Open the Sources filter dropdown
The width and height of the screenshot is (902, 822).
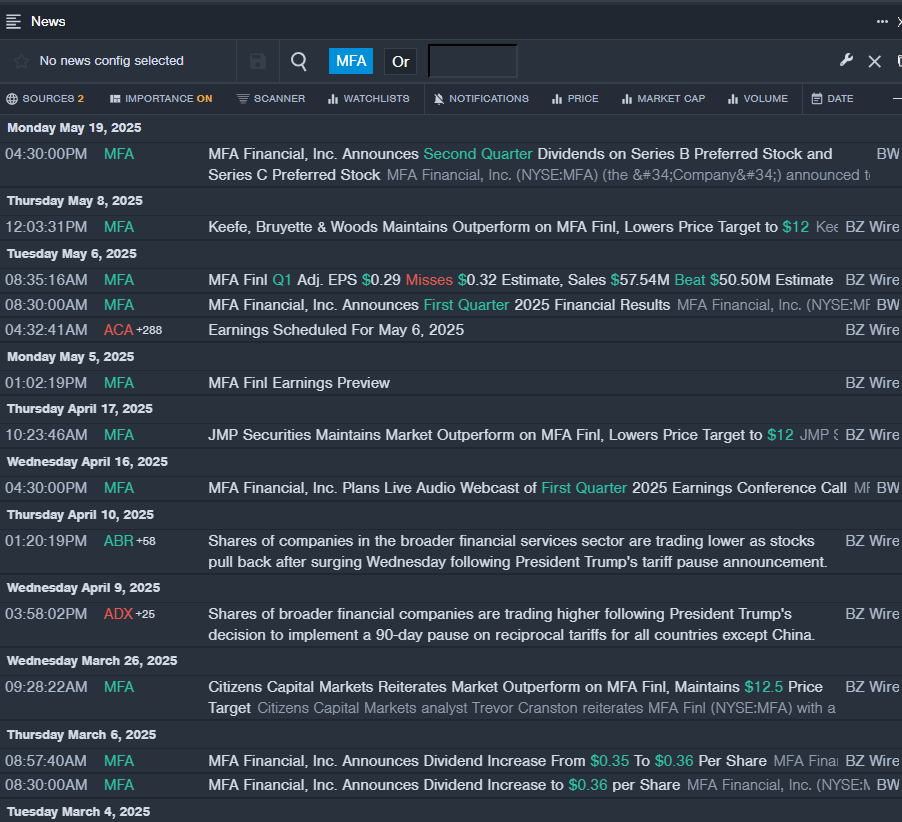45,99
